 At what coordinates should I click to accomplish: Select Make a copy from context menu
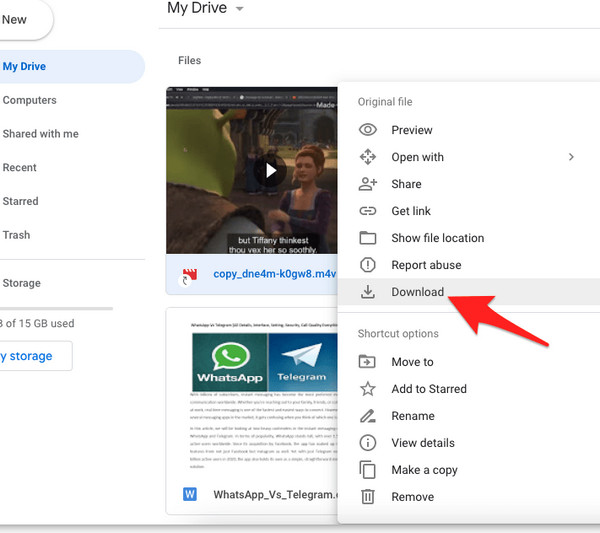[x=424, y=470]
